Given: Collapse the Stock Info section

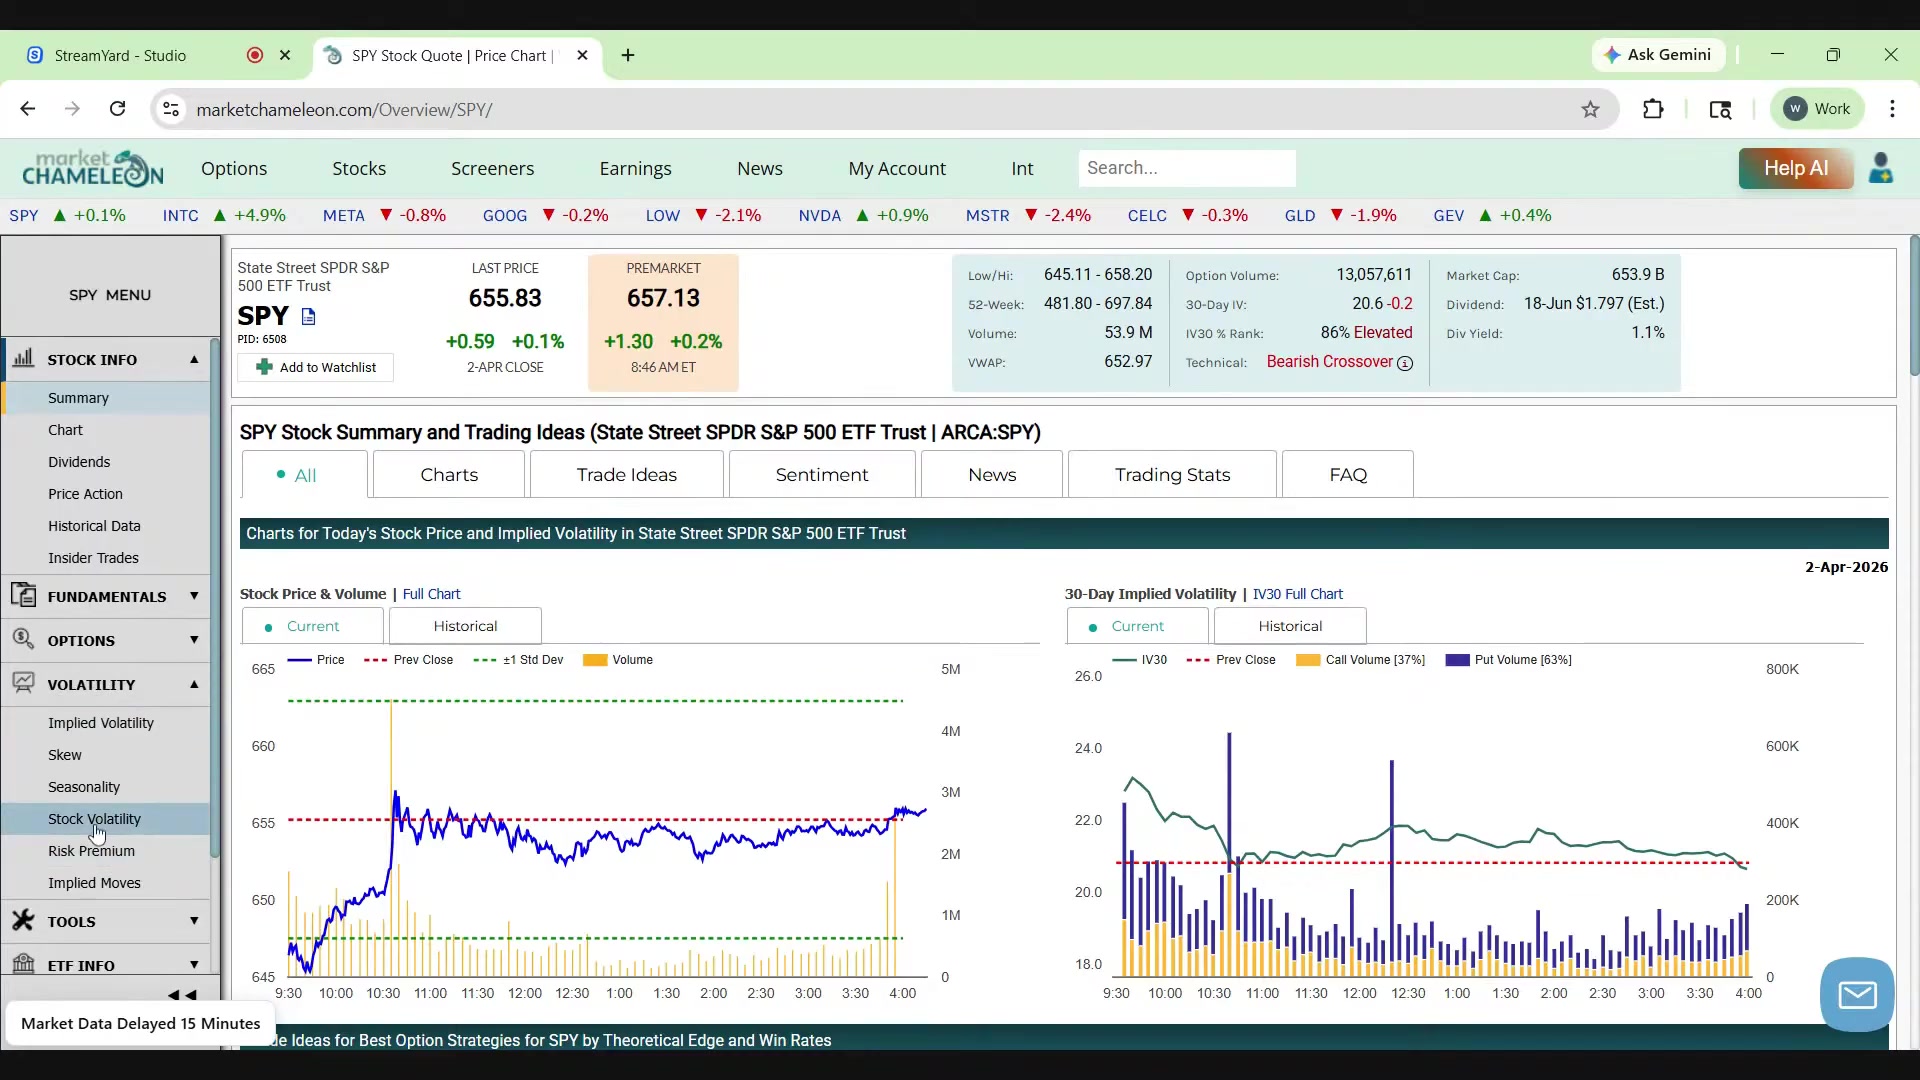Looking at the screenshot, I should coord(194,359).
